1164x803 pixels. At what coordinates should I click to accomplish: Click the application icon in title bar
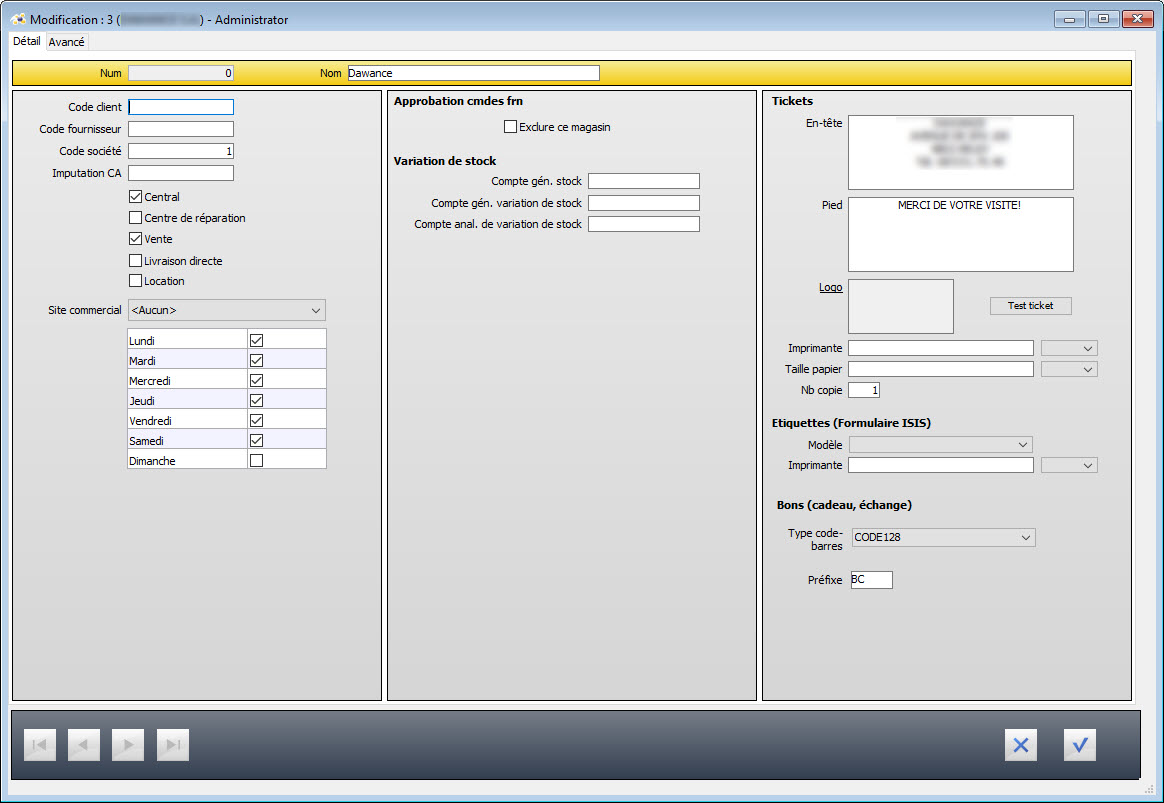coord(17,19)
